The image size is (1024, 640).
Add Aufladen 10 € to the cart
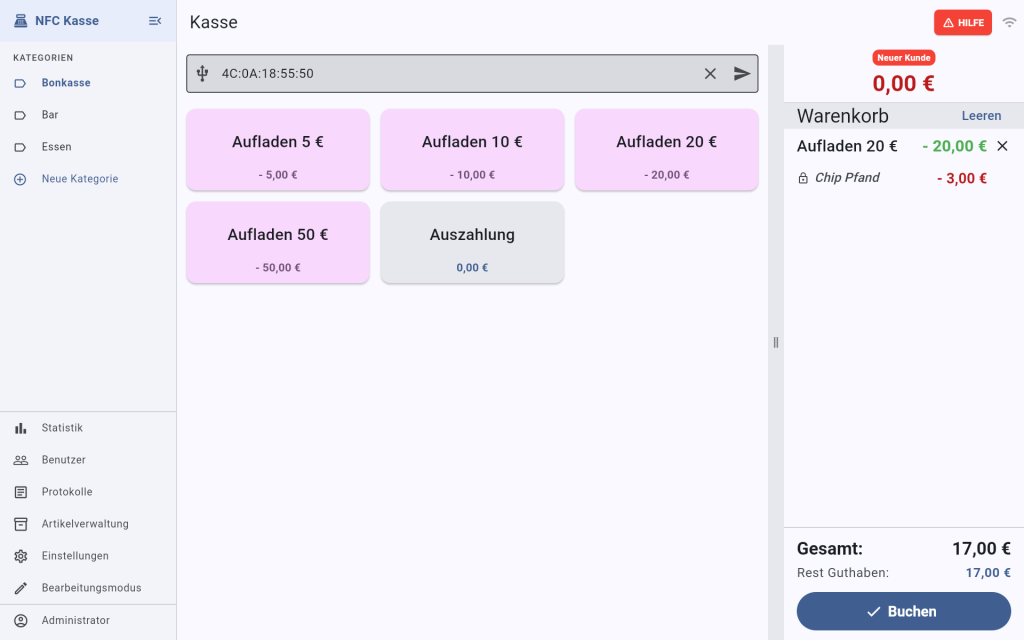[x=472, y=150]
